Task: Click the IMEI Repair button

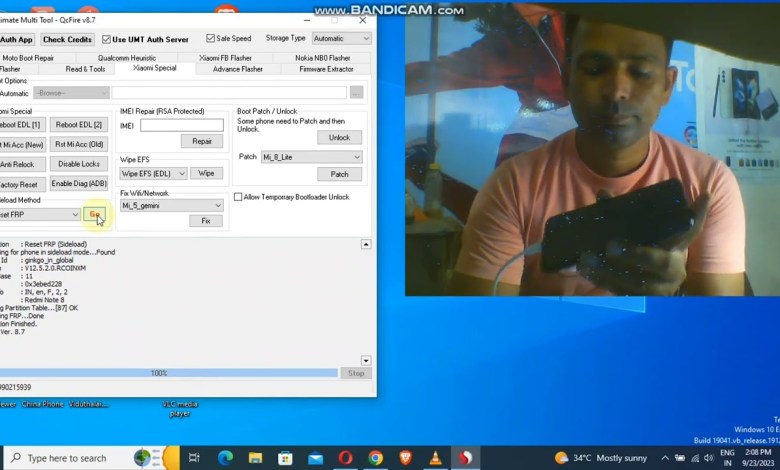Action: tap(201, 141)
